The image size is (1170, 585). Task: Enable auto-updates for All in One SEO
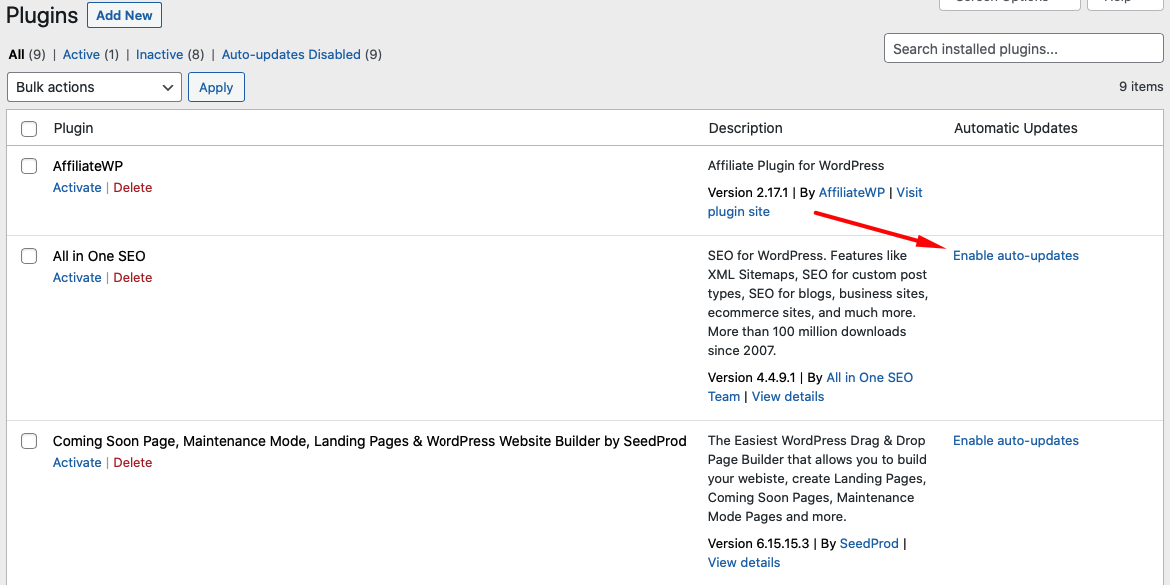(1016, 255)
